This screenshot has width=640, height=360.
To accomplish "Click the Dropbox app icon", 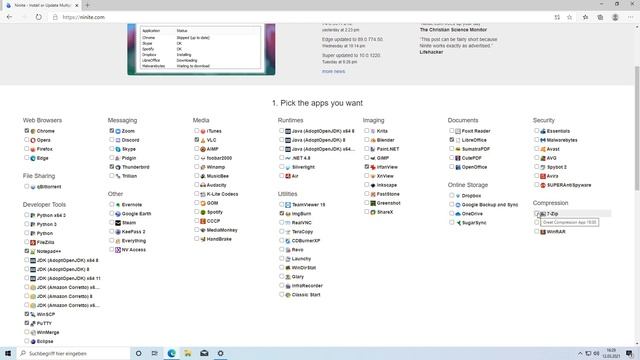I will click(458, 196).
